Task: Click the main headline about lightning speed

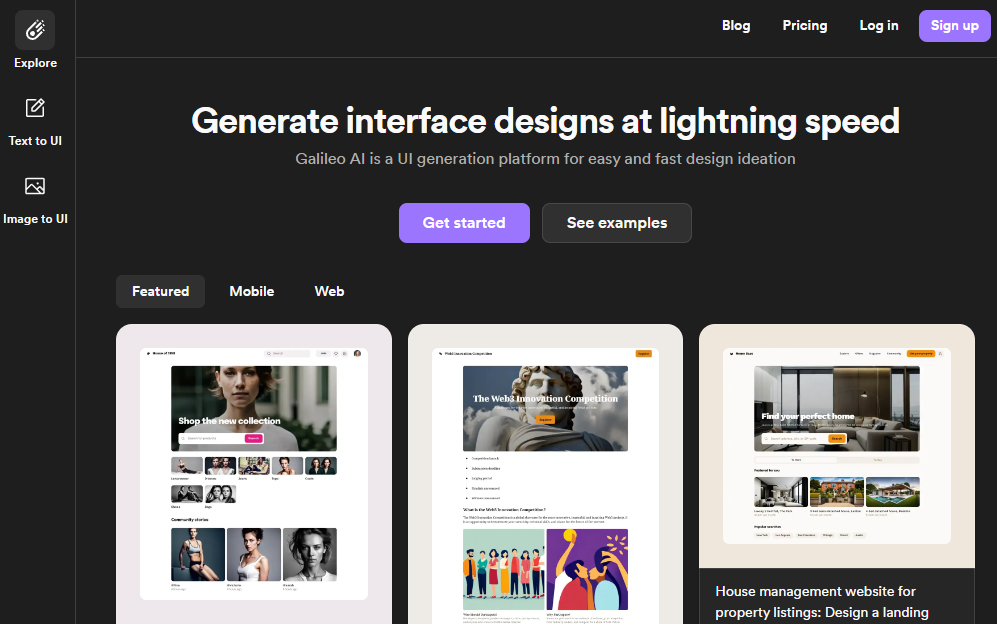Action: tap(546, 121)
